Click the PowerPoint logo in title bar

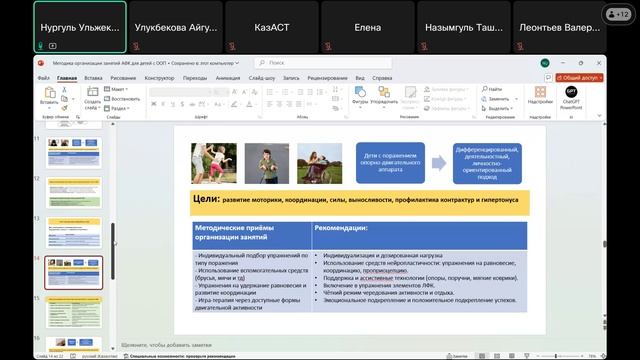click(x=41, y=63)
